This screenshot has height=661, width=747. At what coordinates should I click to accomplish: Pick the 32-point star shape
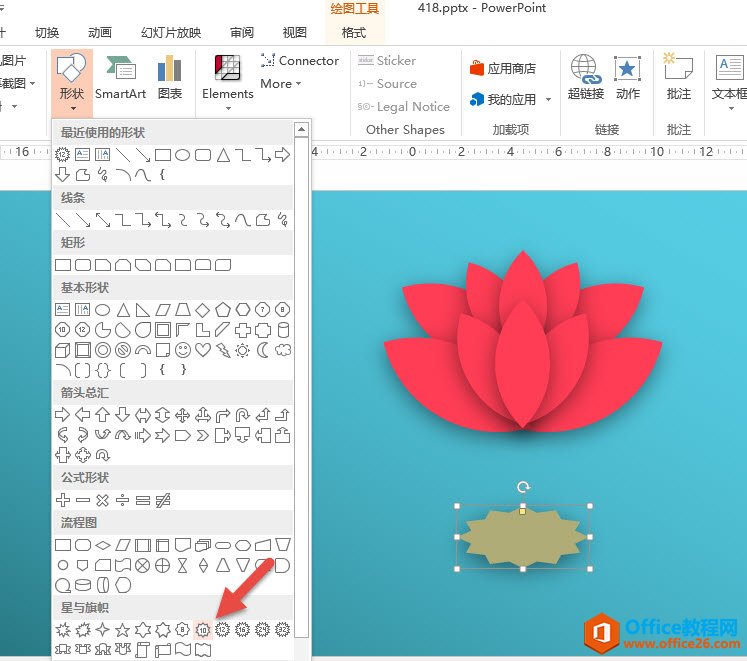[x=283, y=630]
